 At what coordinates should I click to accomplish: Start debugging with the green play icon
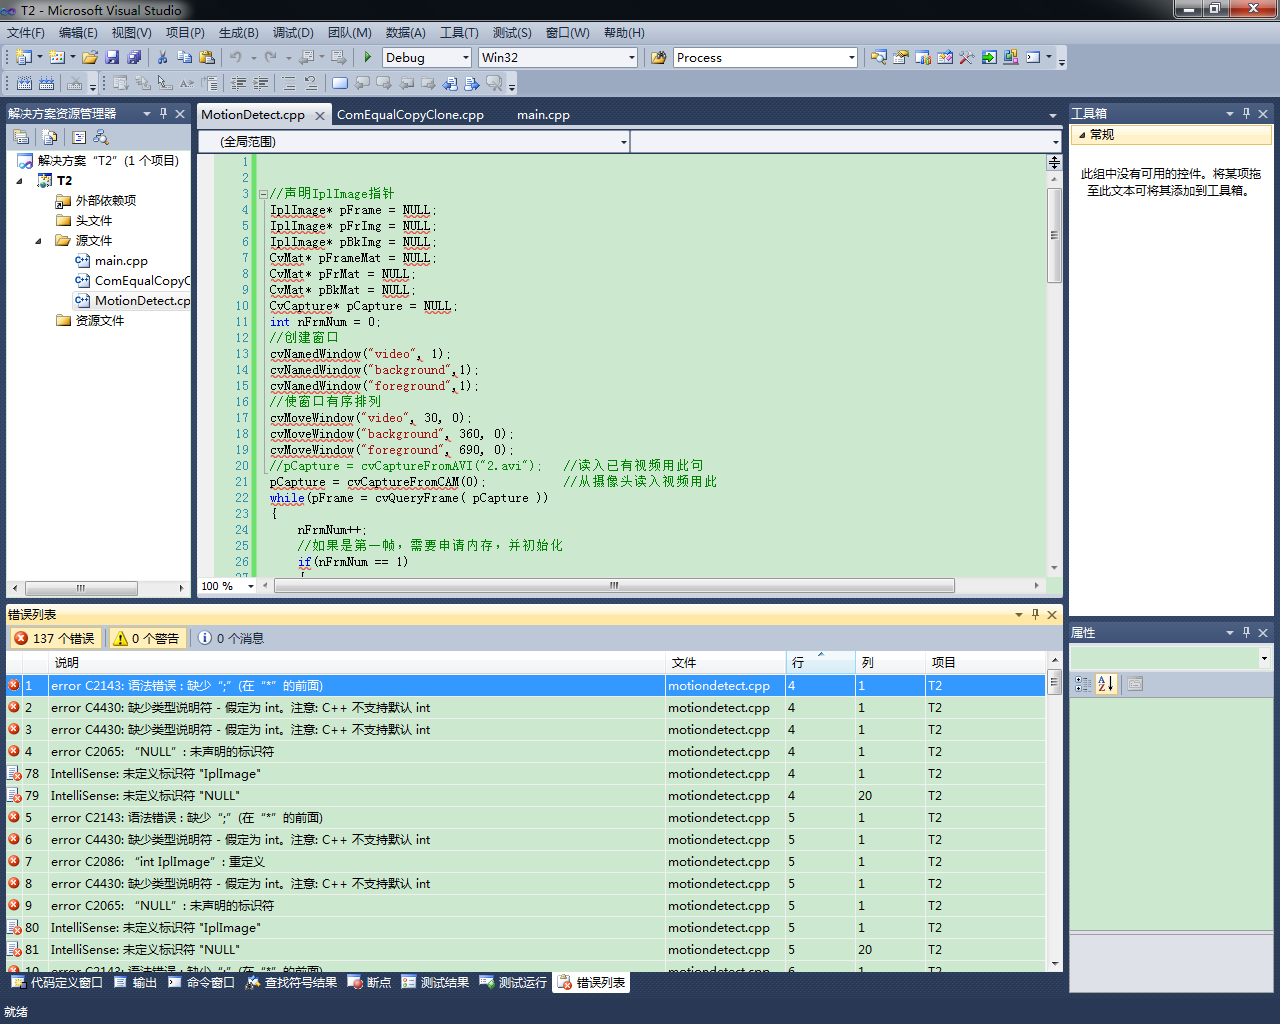pyautogui.click(x=368, y=58)
